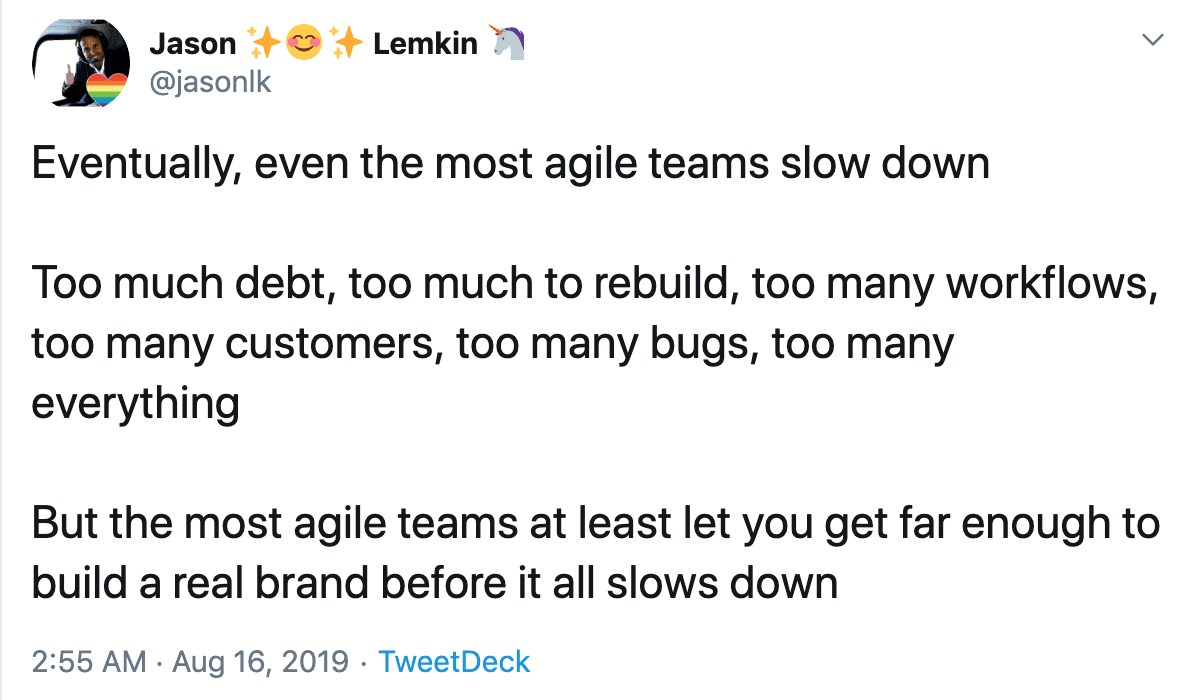Click the Lemkin surname in the header
The height and width of the screenshot is (700, 1198).
click(x=425, y=44)
